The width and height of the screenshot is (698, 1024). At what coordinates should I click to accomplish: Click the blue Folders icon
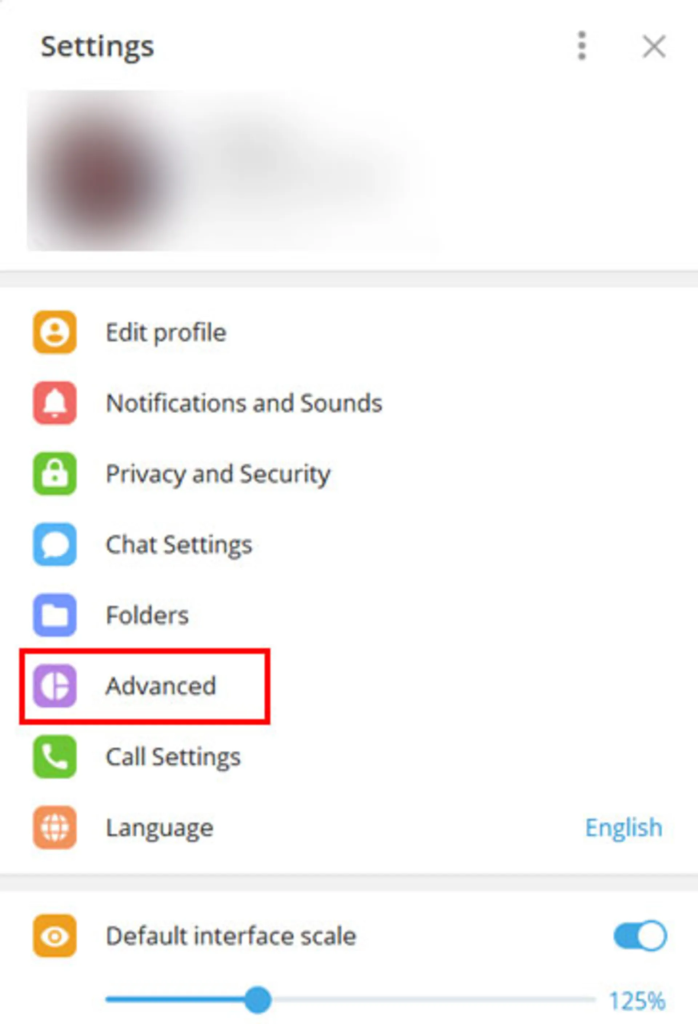(55, 615)
